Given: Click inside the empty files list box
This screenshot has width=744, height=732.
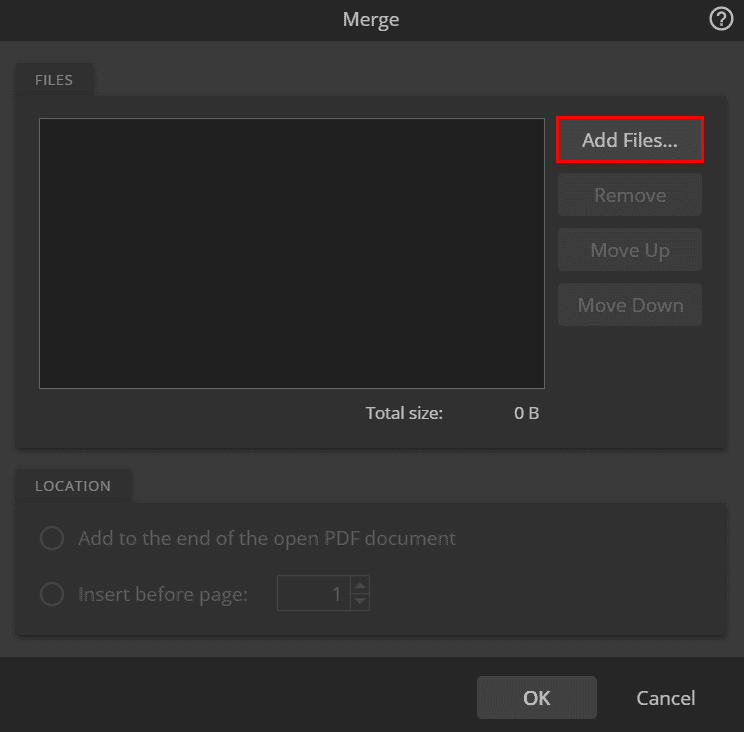Looking at the screenshot, I should 292,253.
